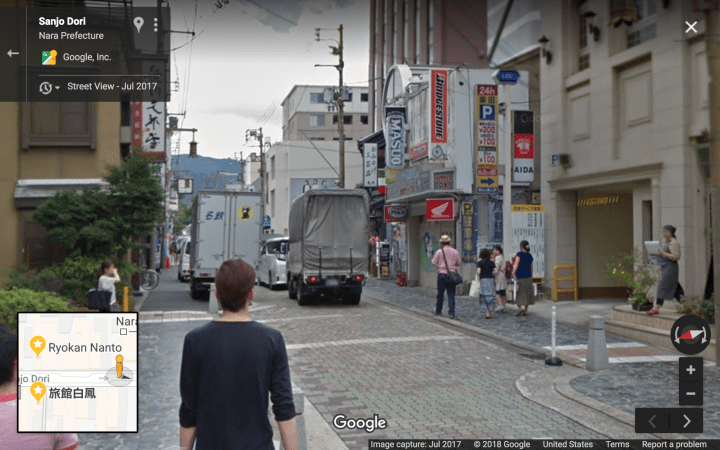Viewport: 720px width, 450px height.
Task: Advance to next image with right chevron
Action: tap(686, 421)
